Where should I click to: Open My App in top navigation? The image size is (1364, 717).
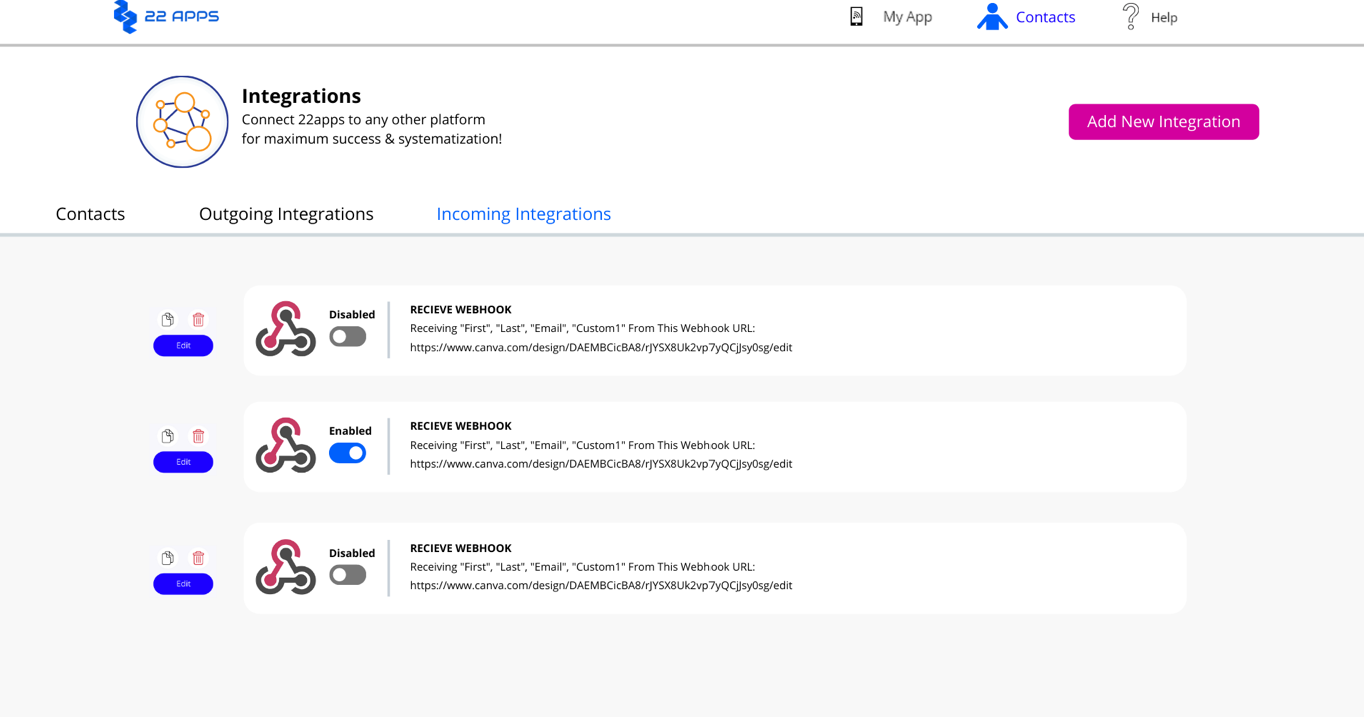(x=890, y=17)
